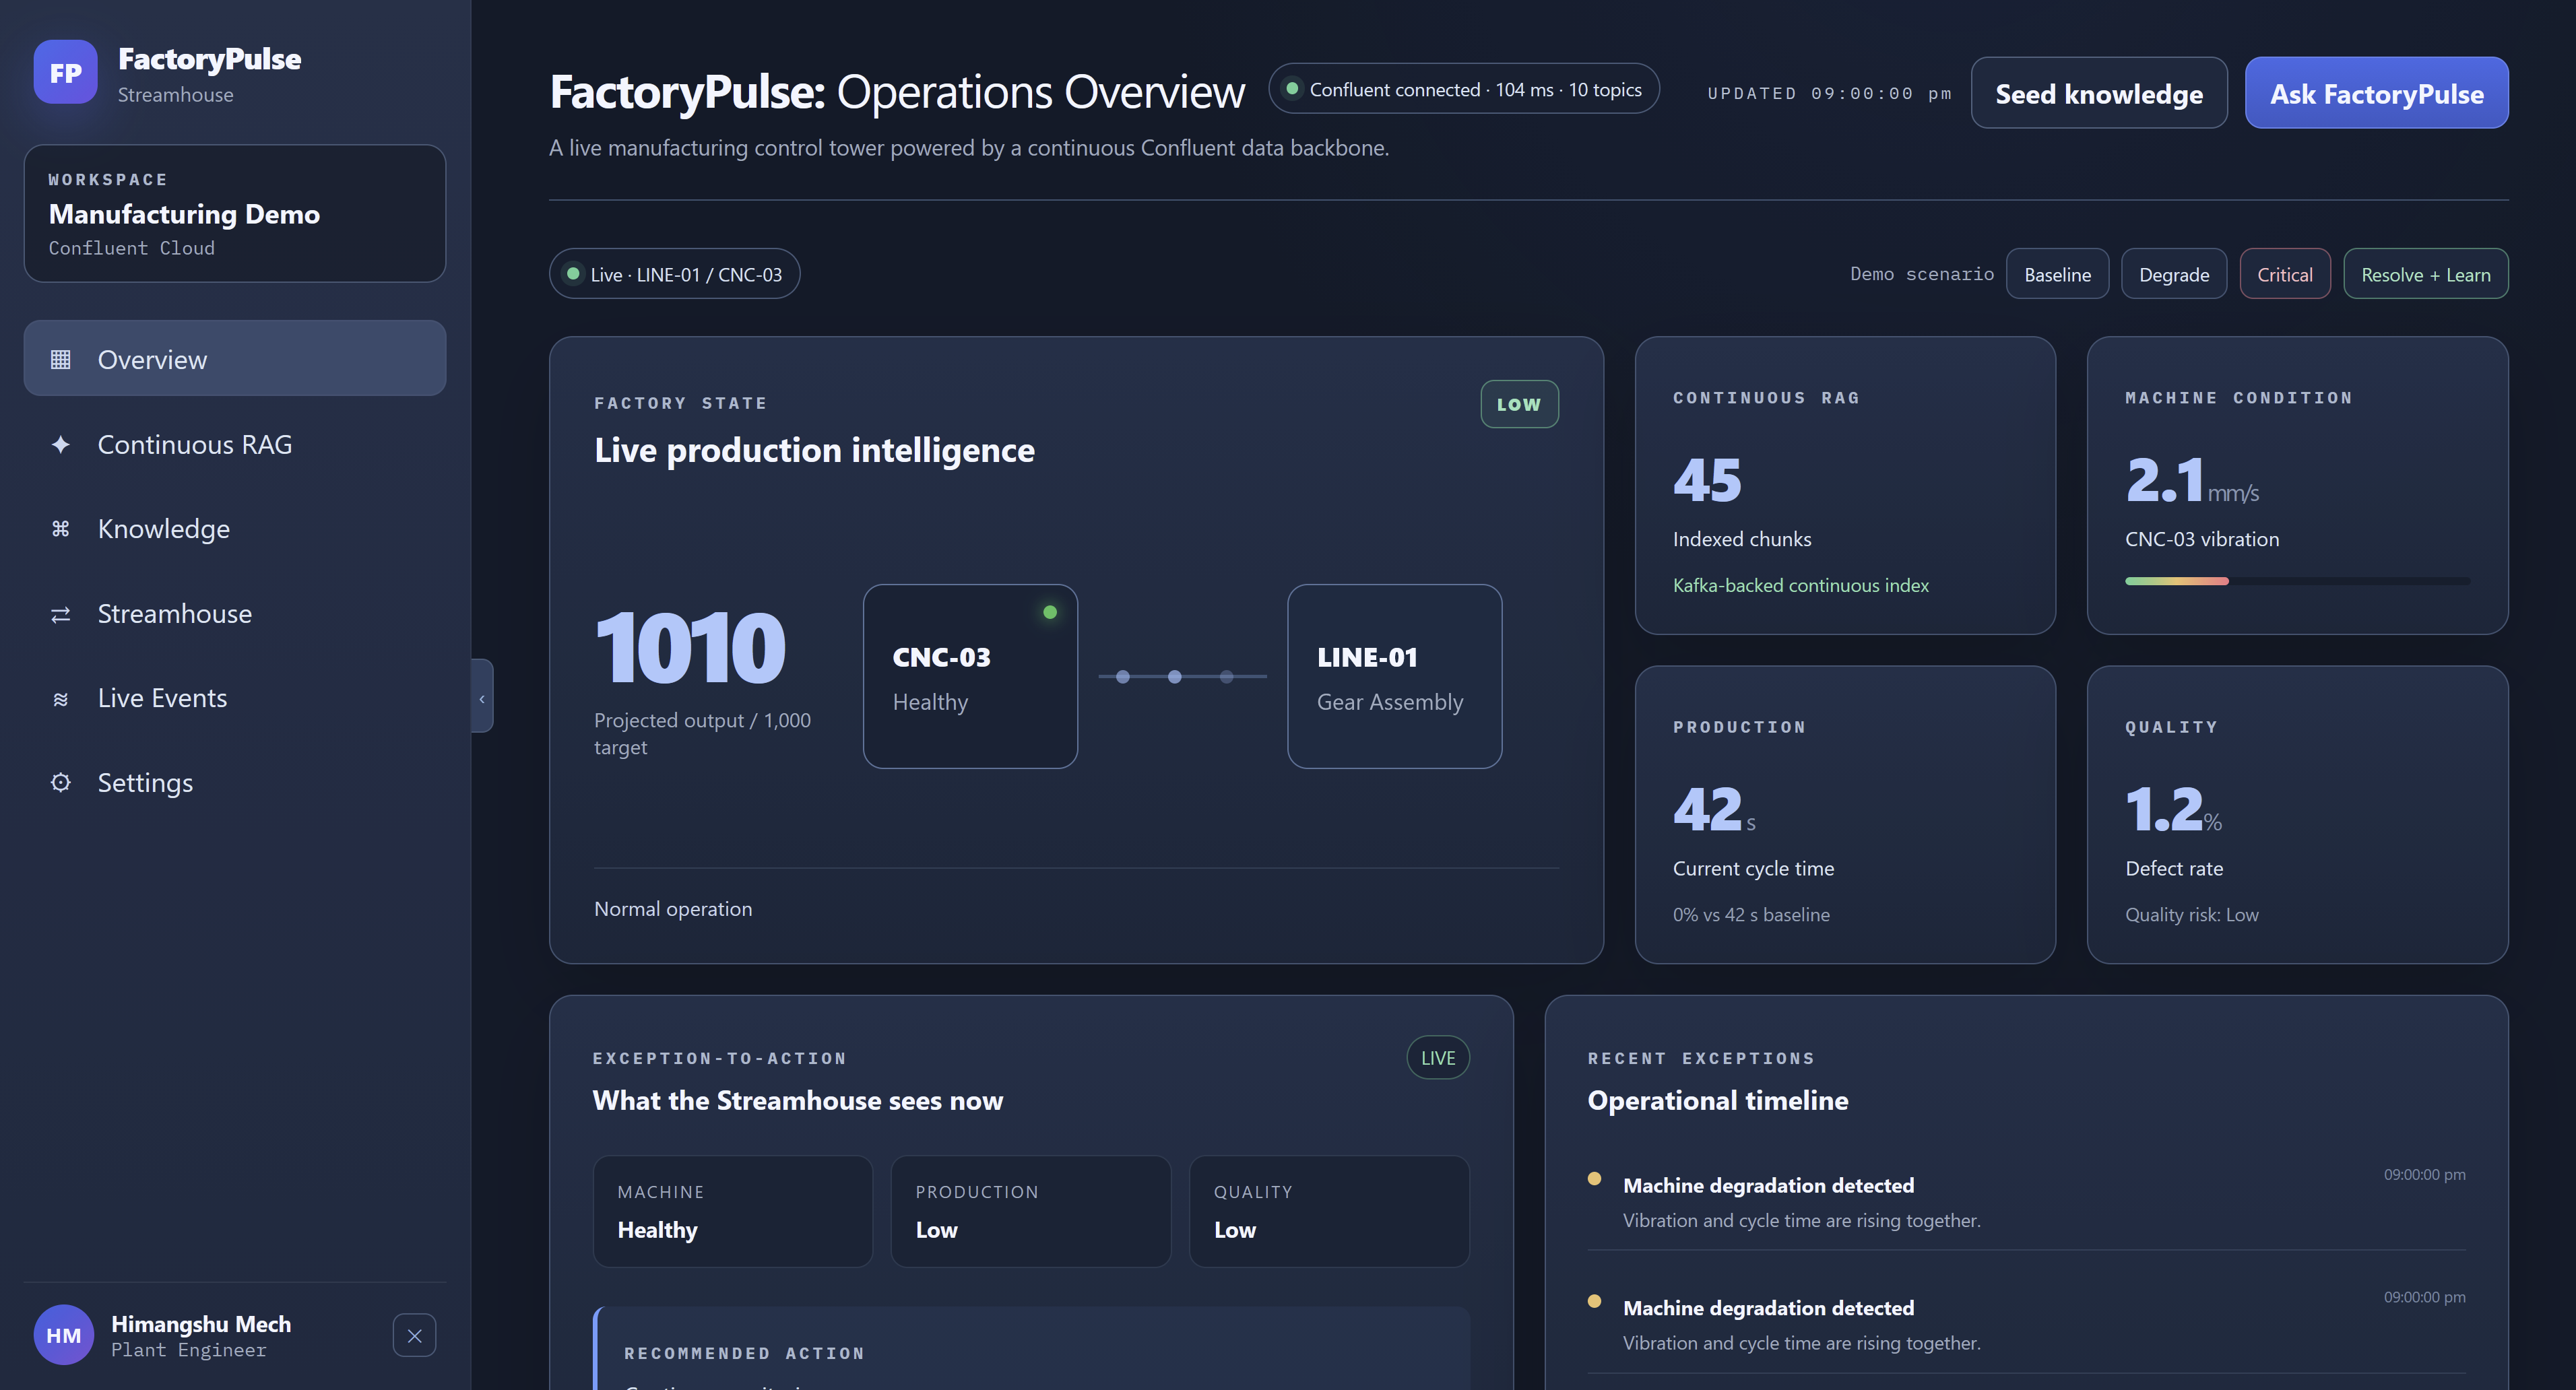Image resolution: width=2576 pixels, height=1390 pixels.
Task: Click the Manufacturing Demo workspace card
Action: (235, 213)
